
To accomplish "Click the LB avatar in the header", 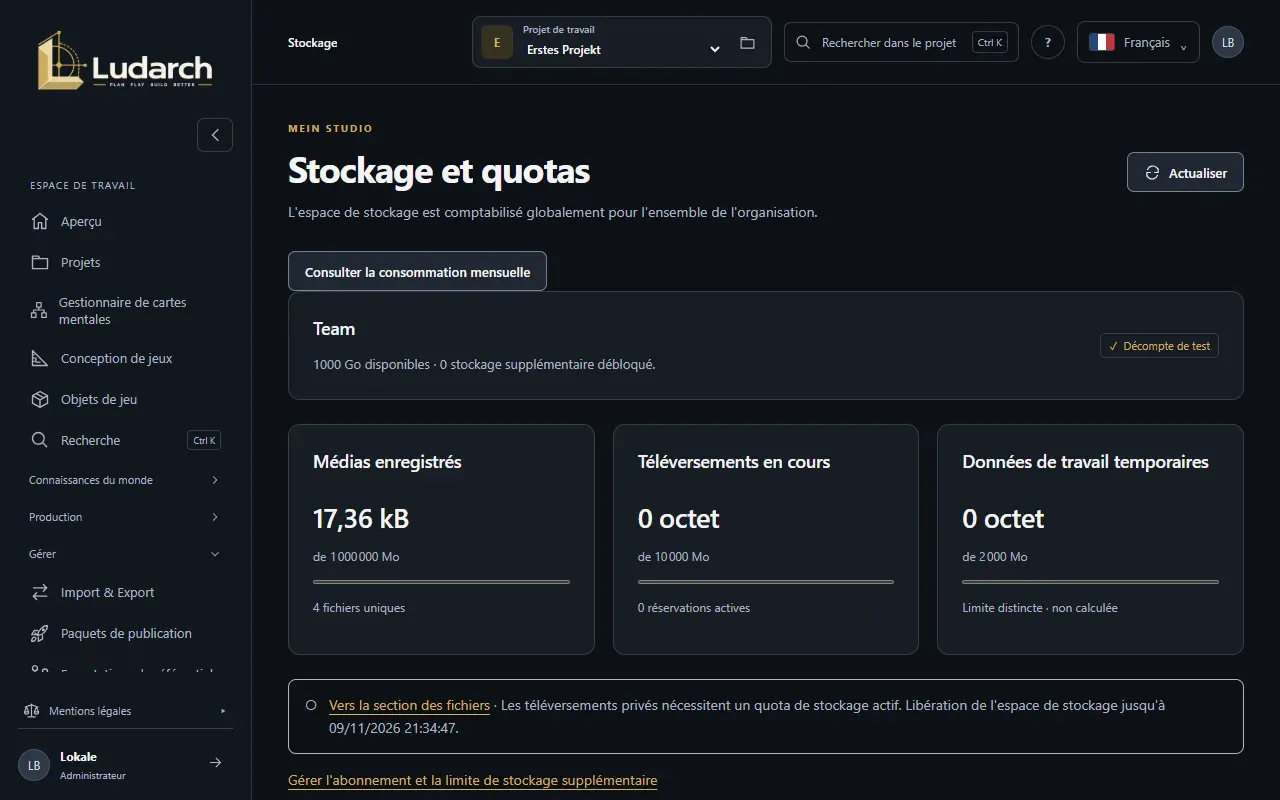I will (x=1228, y=42).
